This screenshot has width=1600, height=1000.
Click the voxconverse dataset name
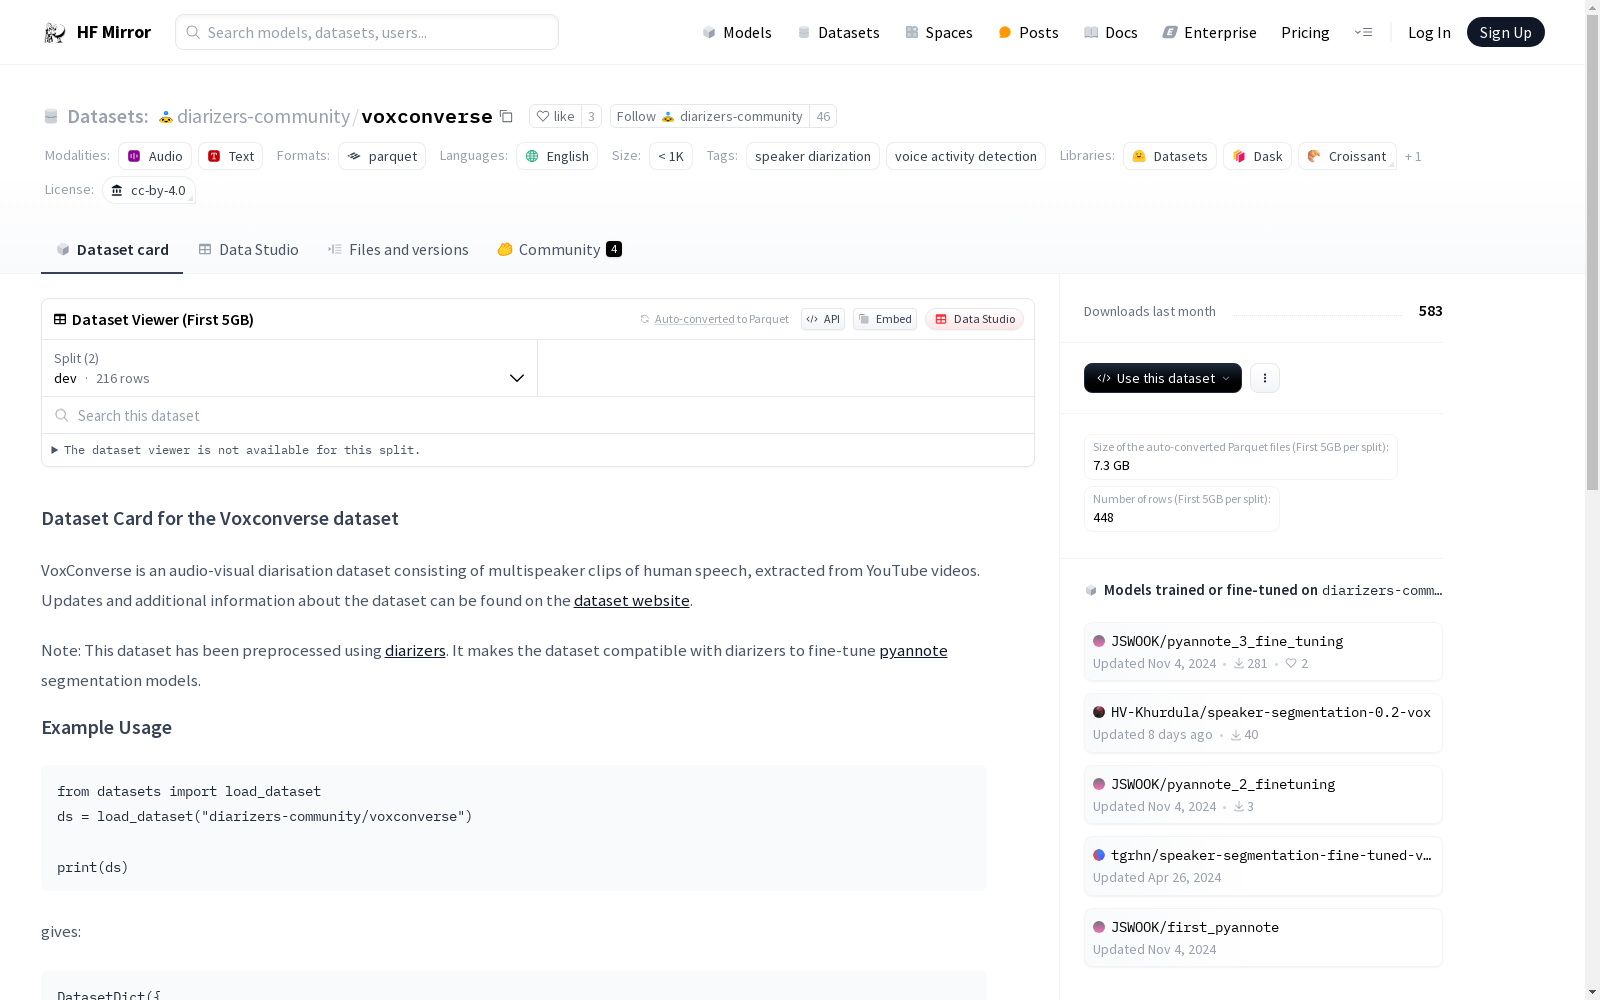click(427, 116)
